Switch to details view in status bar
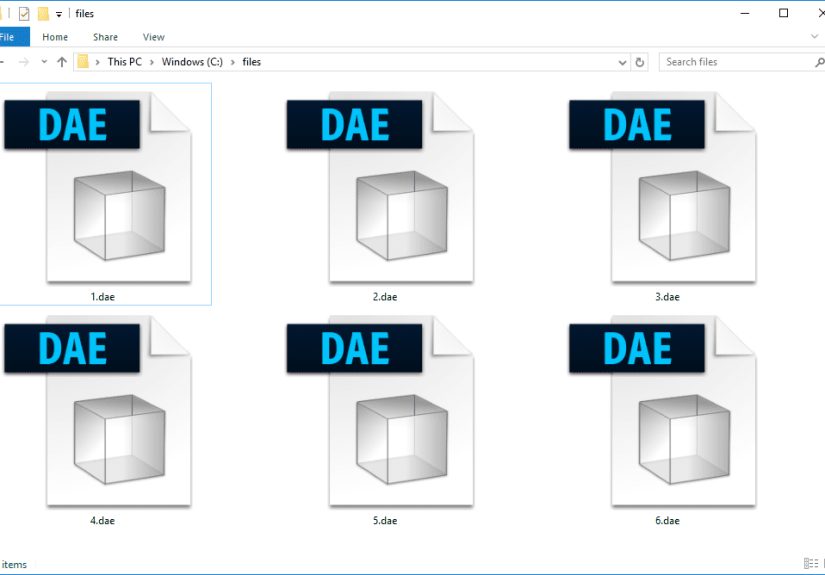The width and height of the screenshot is (825, 575). (811, 563)
